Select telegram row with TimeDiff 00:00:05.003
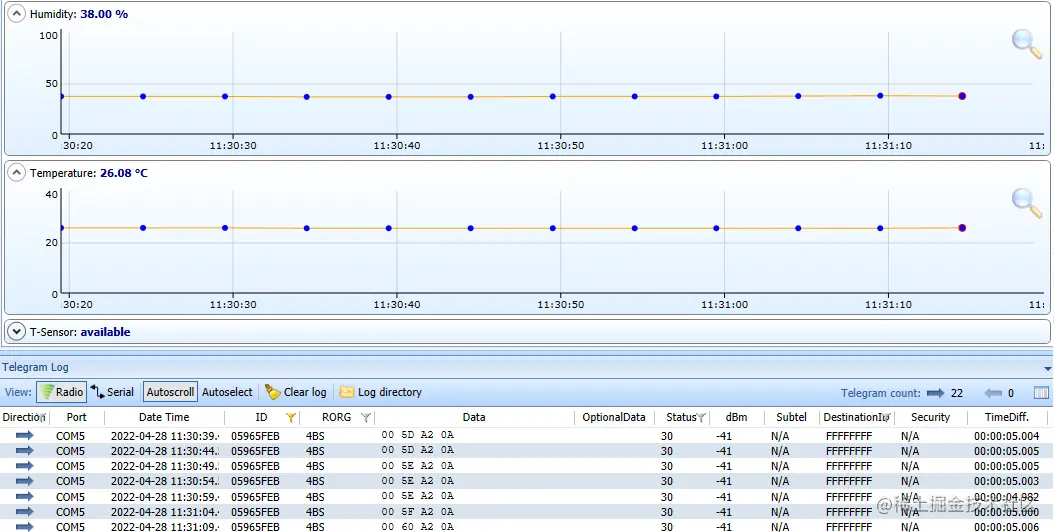This screenshot has height=532, width=1054. (x=527, y=481)
